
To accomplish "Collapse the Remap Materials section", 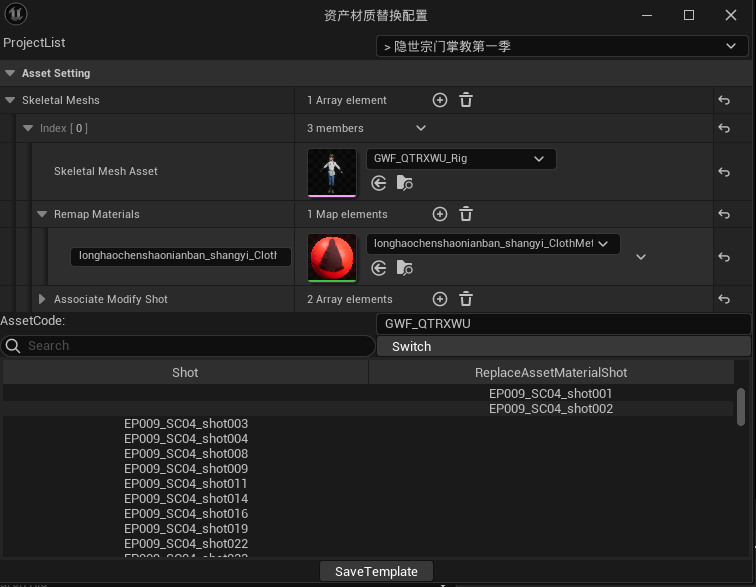I will pyautogui.click(x=42, y=214).
